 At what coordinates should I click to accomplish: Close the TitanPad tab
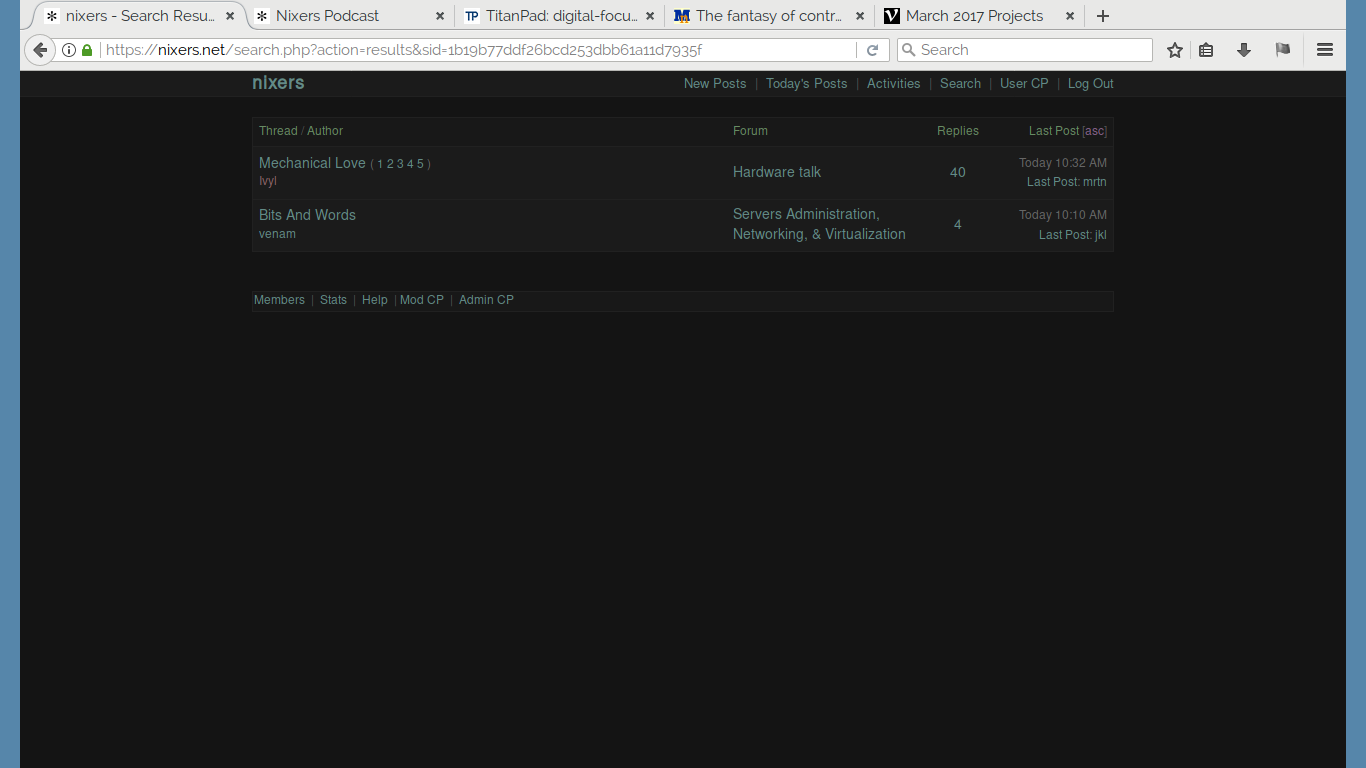650,16
